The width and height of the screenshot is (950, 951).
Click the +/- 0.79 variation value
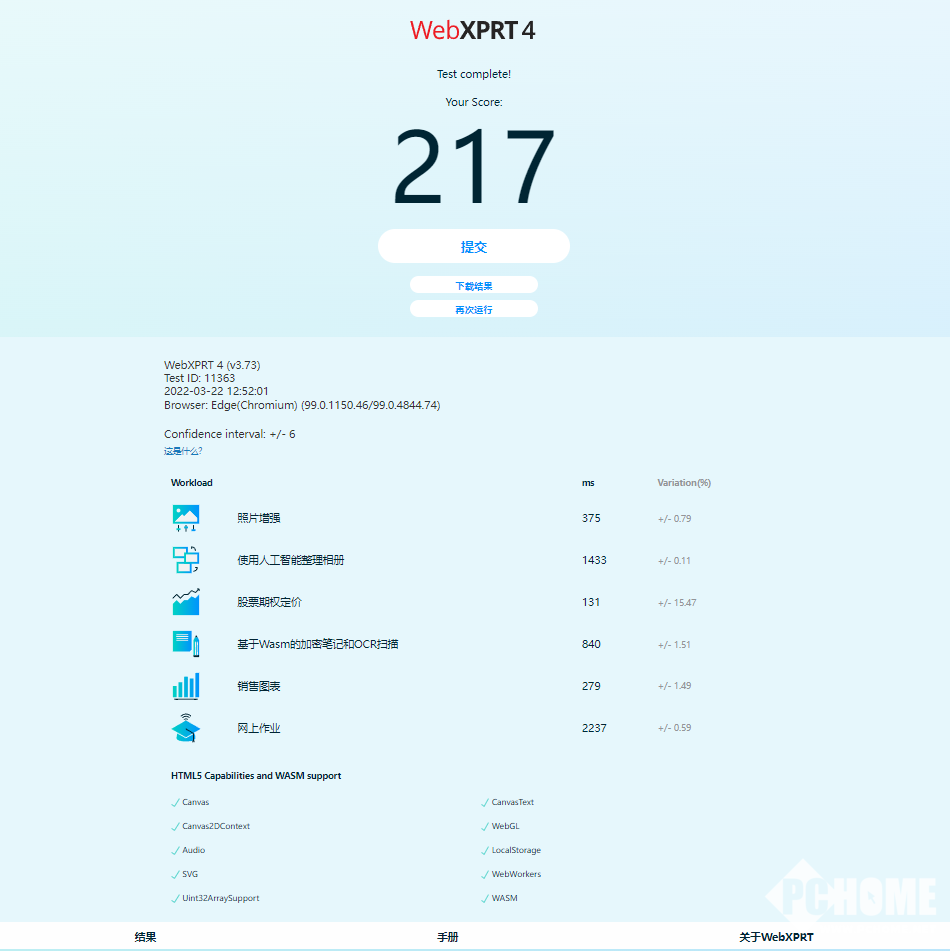(x=675, y=519)
